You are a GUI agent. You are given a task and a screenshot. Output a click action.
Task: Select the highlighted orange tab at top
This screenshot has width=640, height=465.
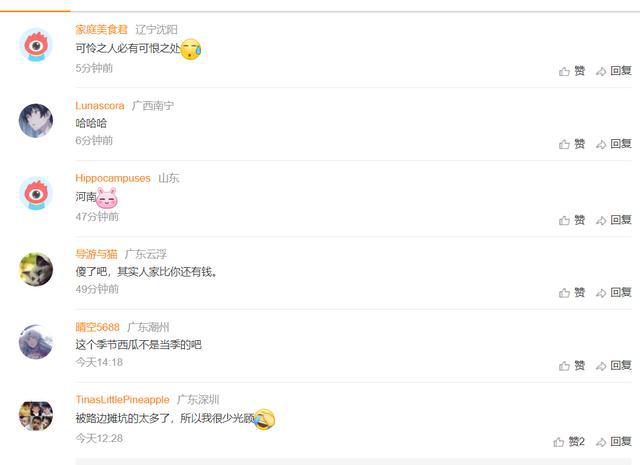pos(35,8)
